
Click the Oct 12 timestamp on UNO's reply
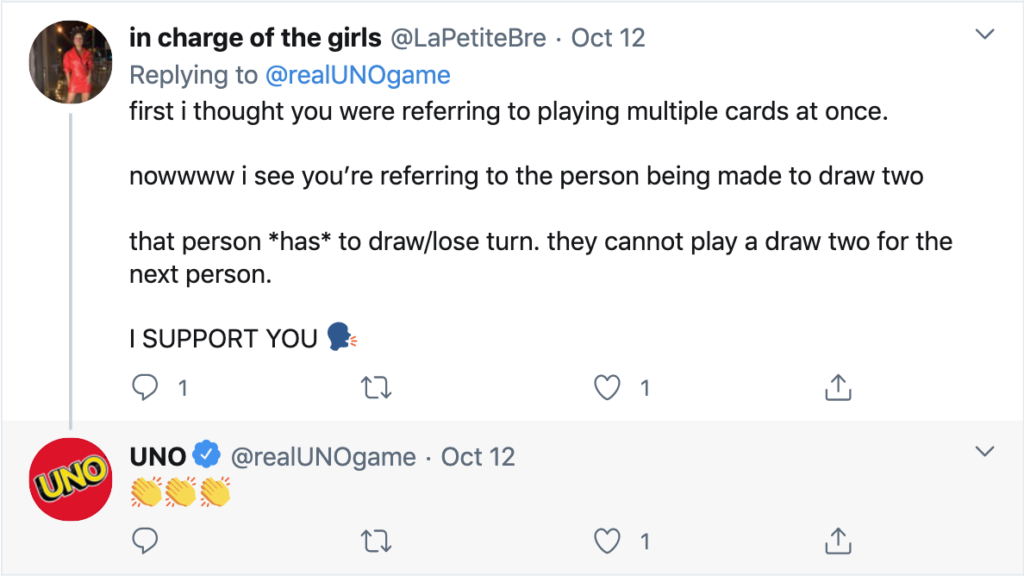(480, 456)
